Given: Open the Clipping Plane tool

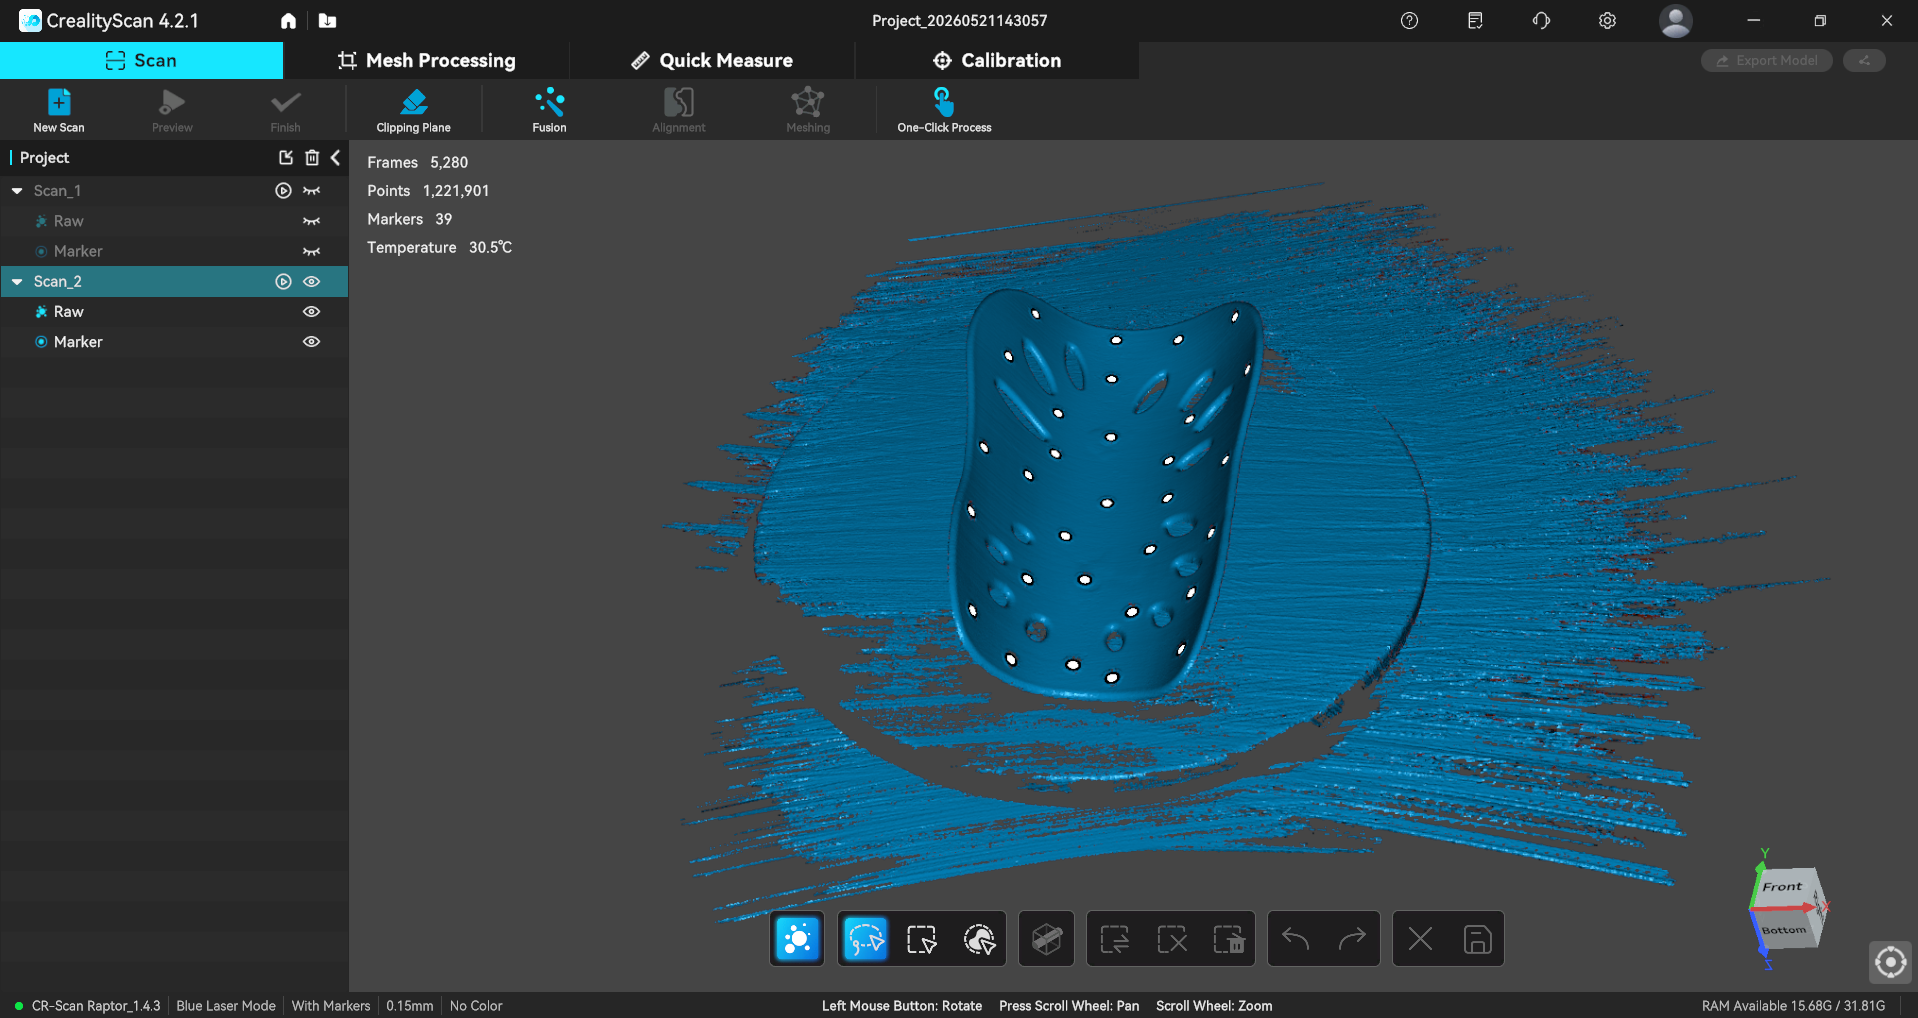Looking at the screenshot, I should [413, 110].
